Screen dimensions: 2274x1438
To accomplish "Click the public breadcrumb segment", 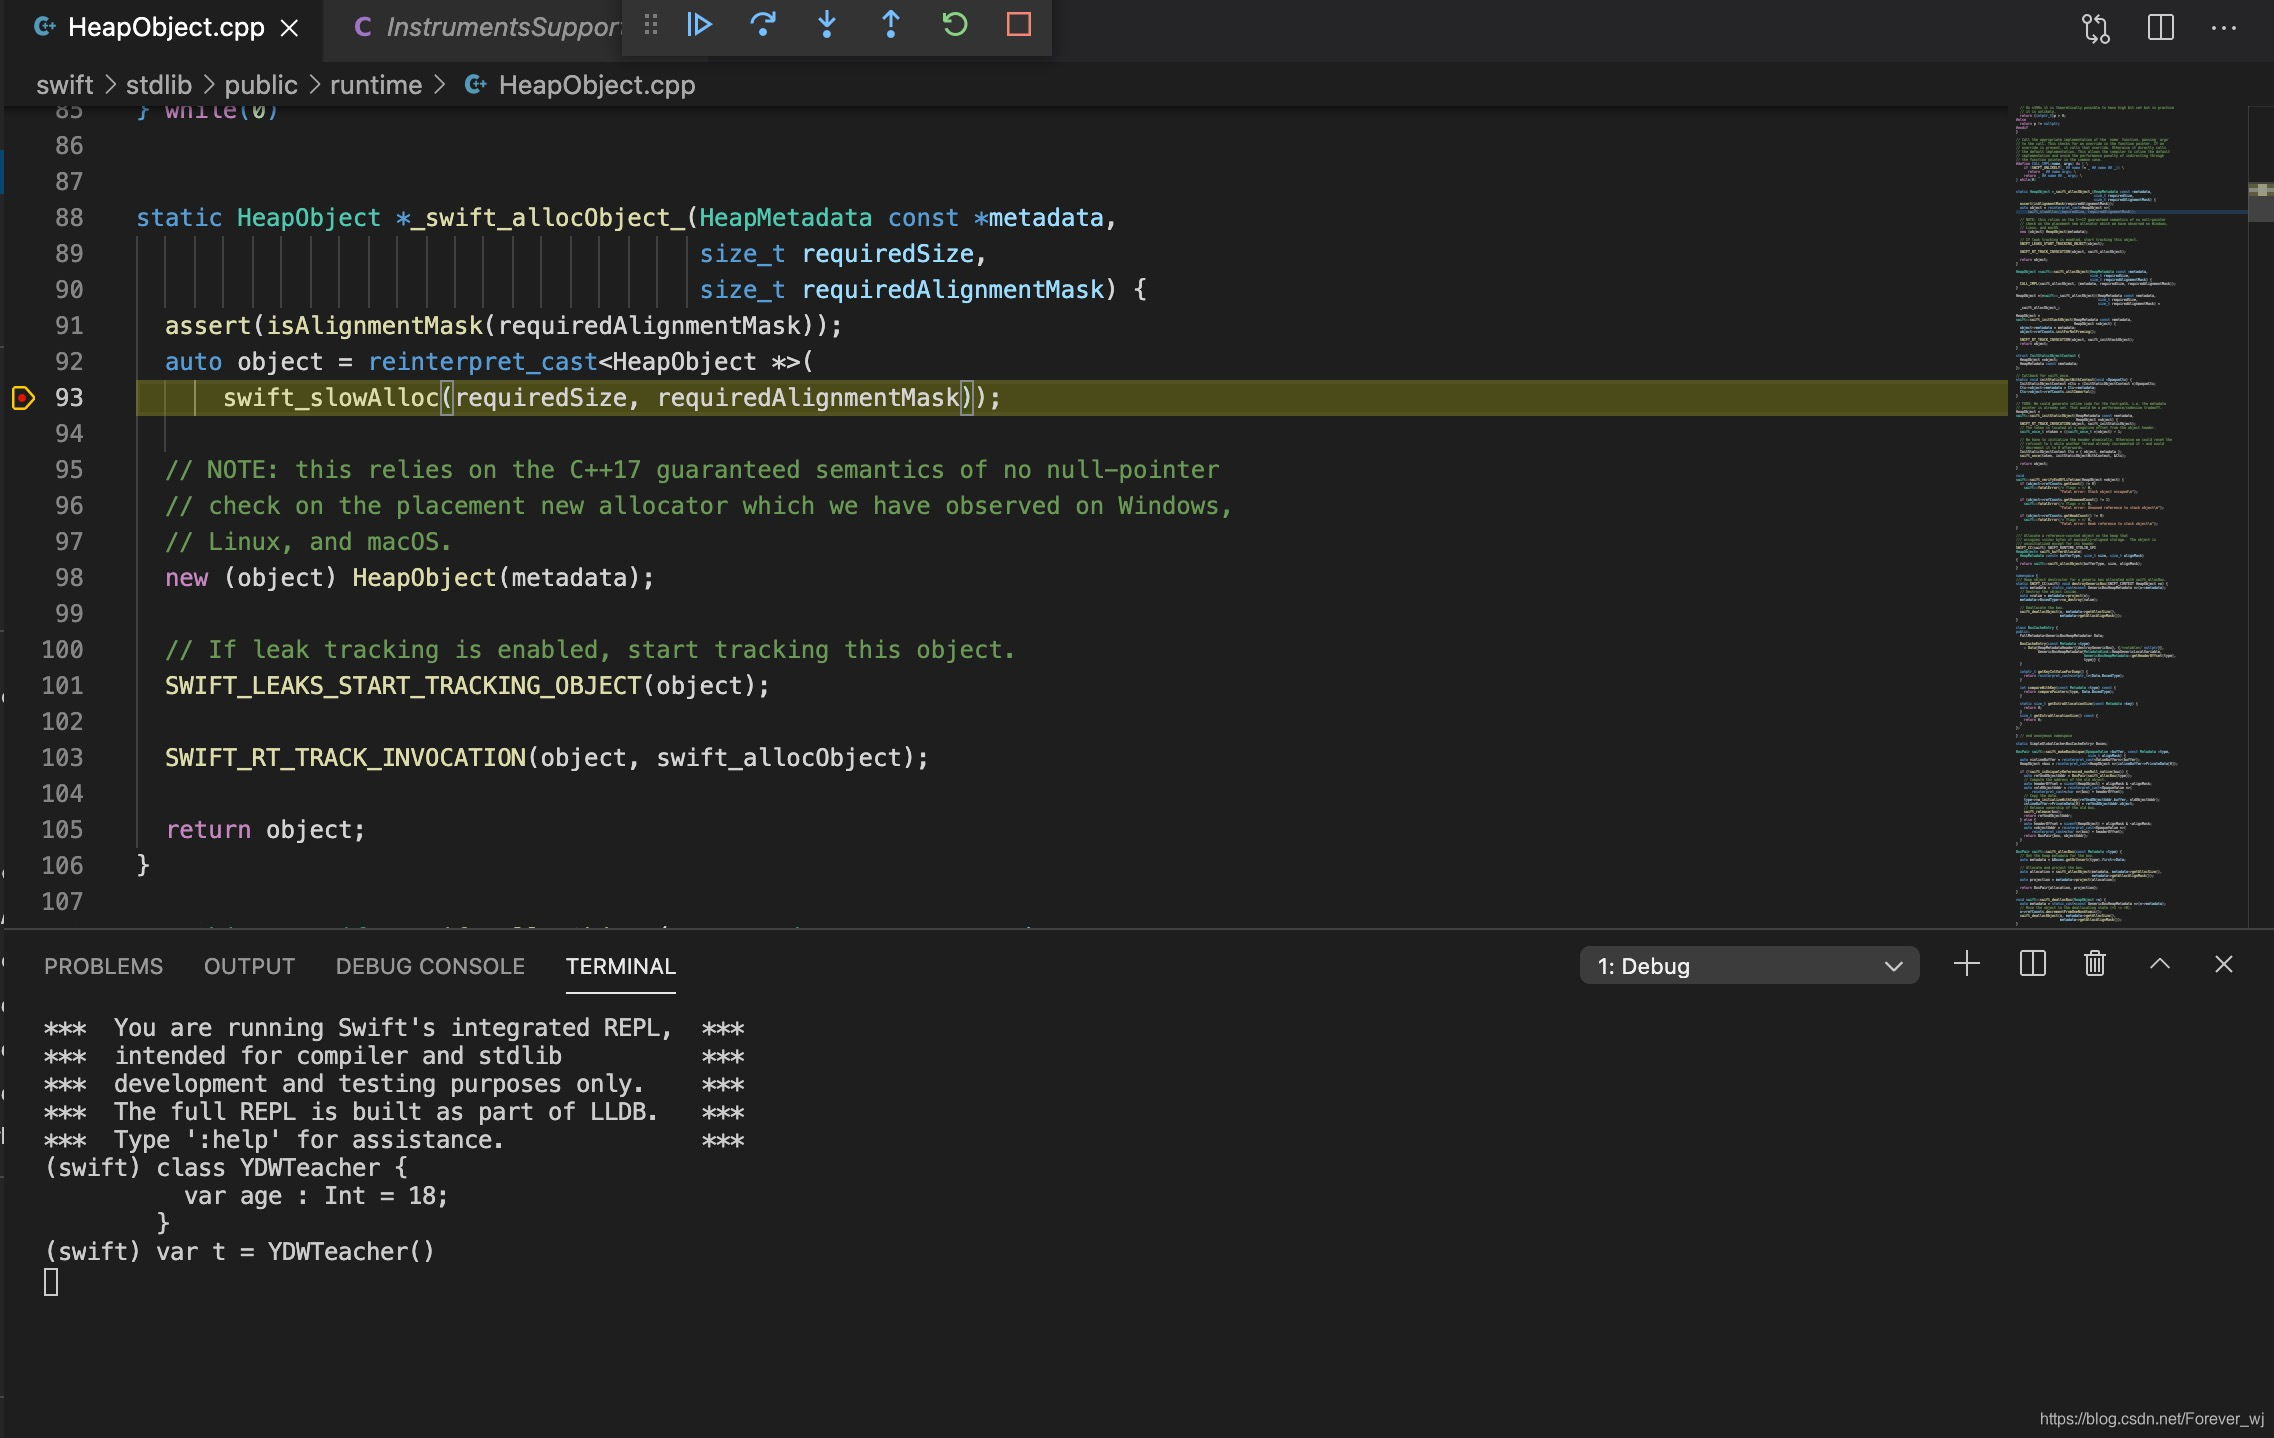I will click(x=261, y=85).
